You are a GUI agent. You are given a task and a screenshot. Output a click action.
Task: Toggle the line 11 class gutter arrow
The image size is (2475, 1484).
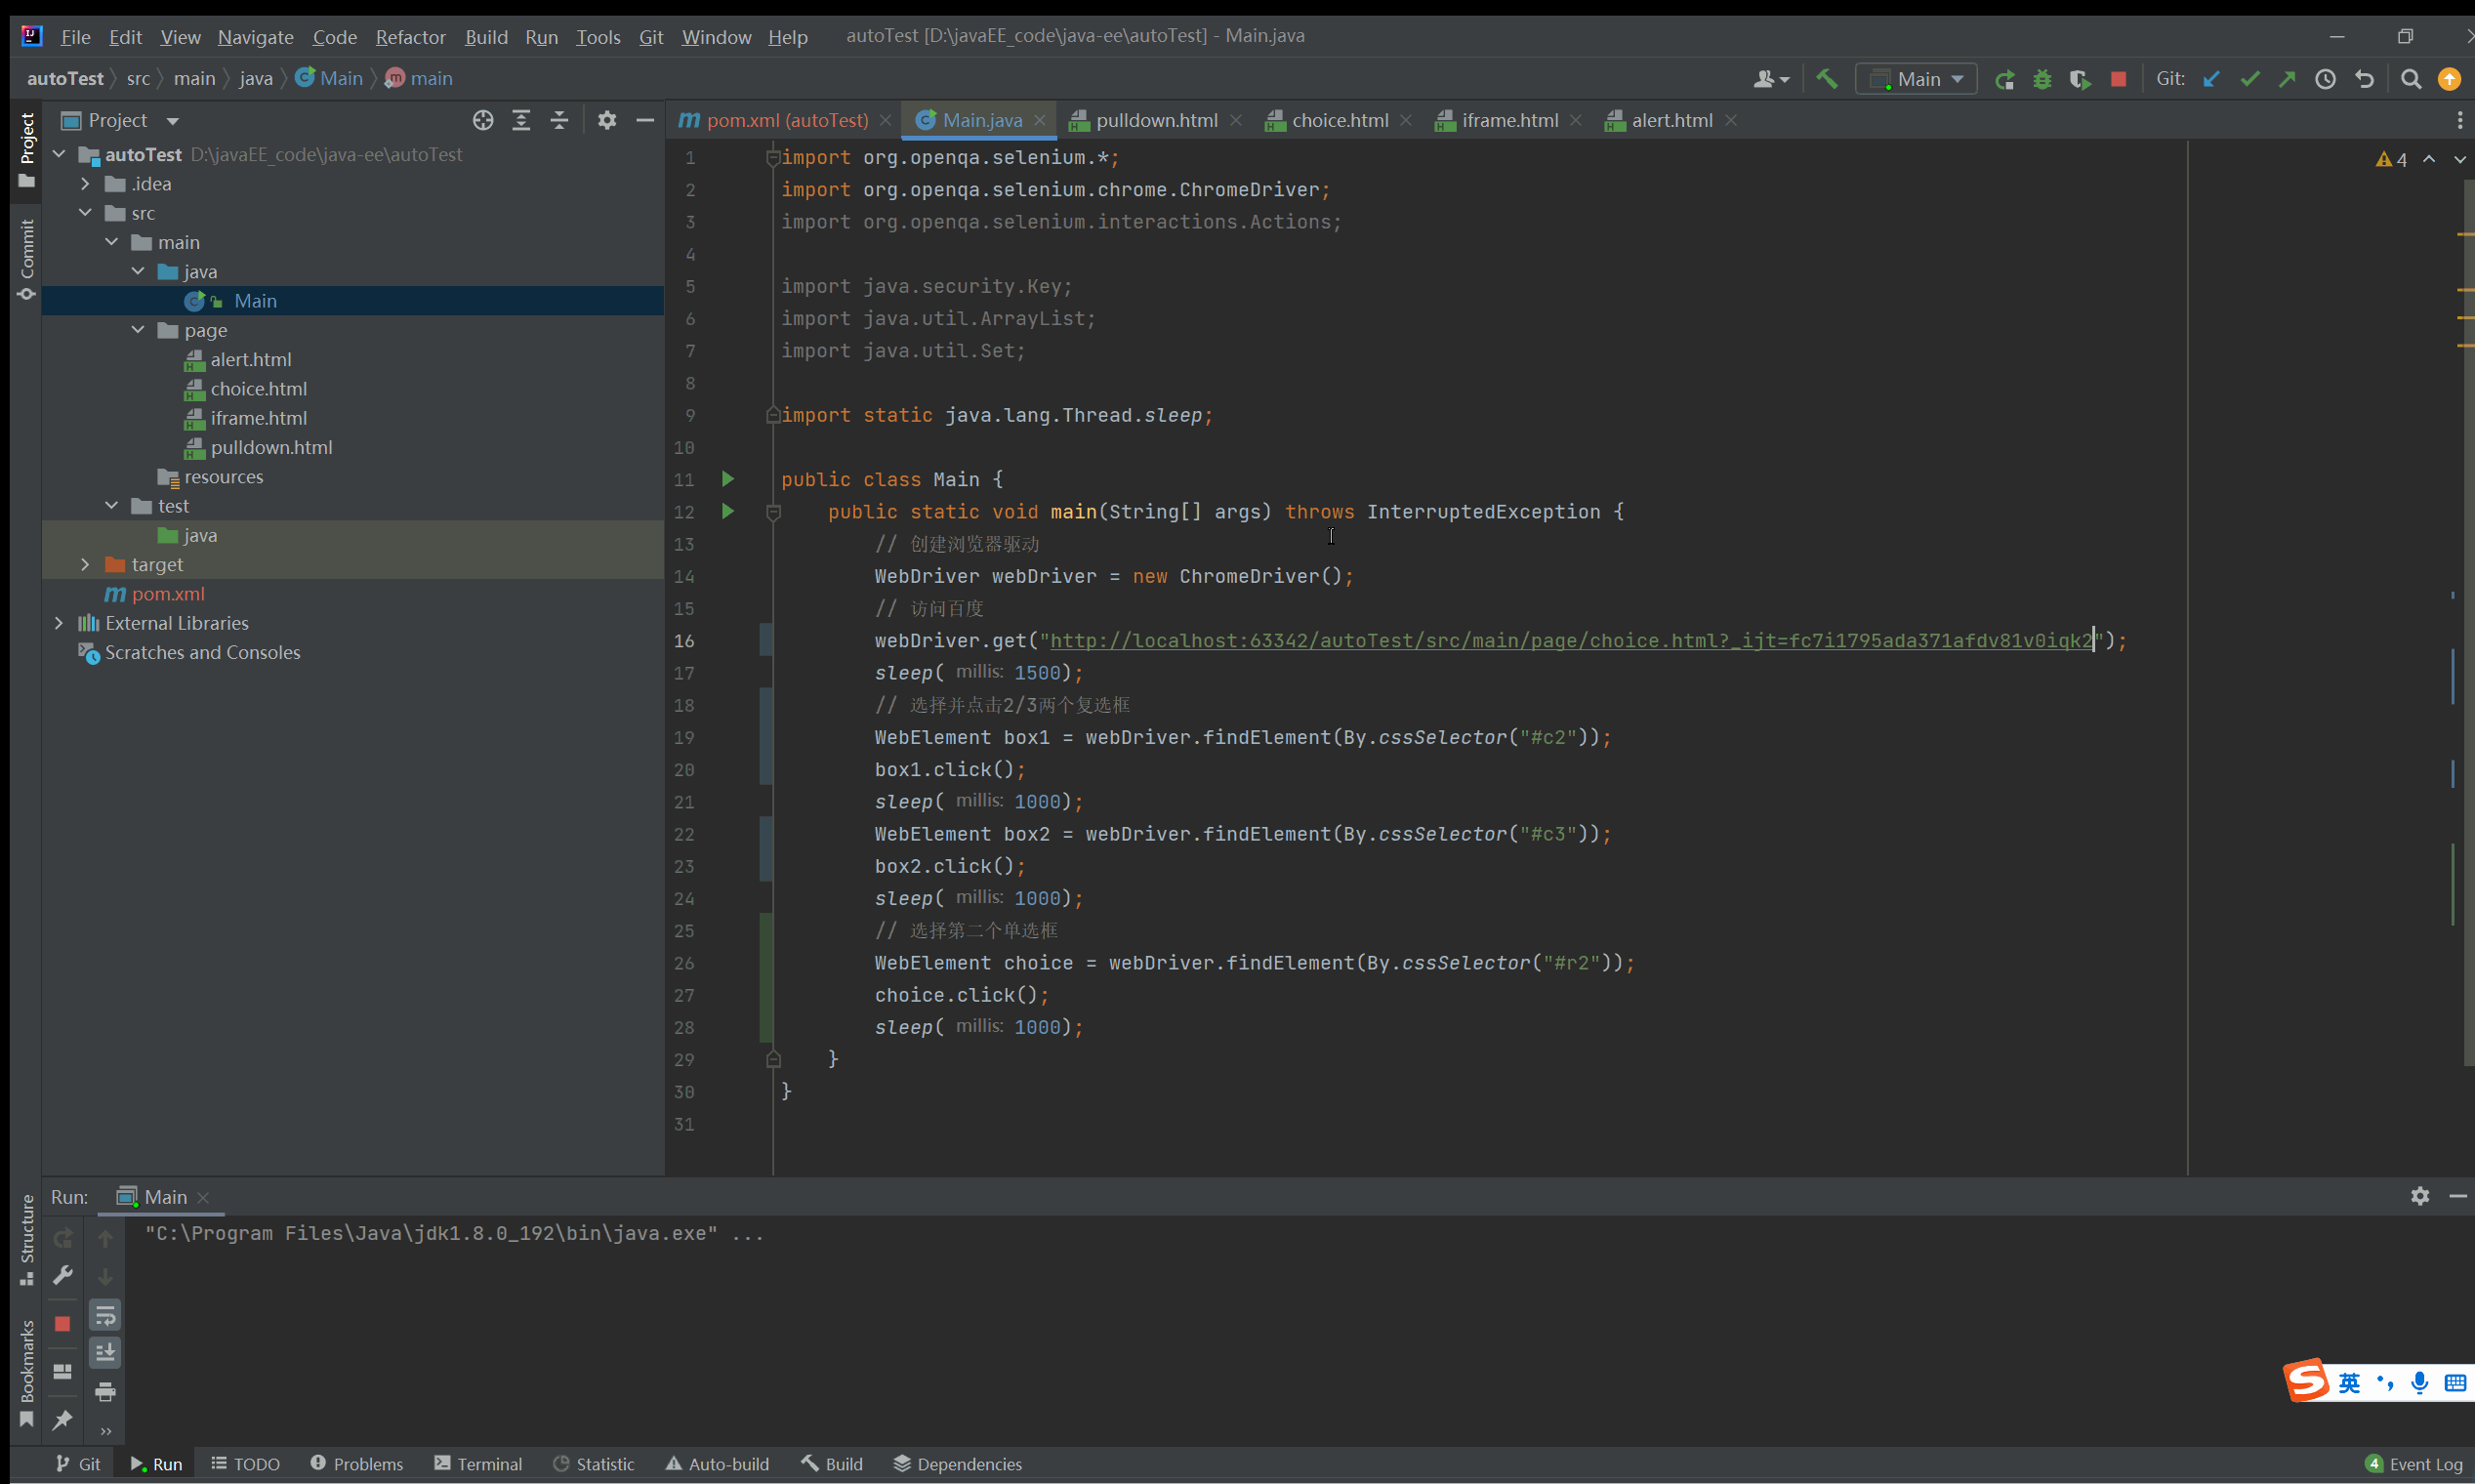(x=729, y=477)
